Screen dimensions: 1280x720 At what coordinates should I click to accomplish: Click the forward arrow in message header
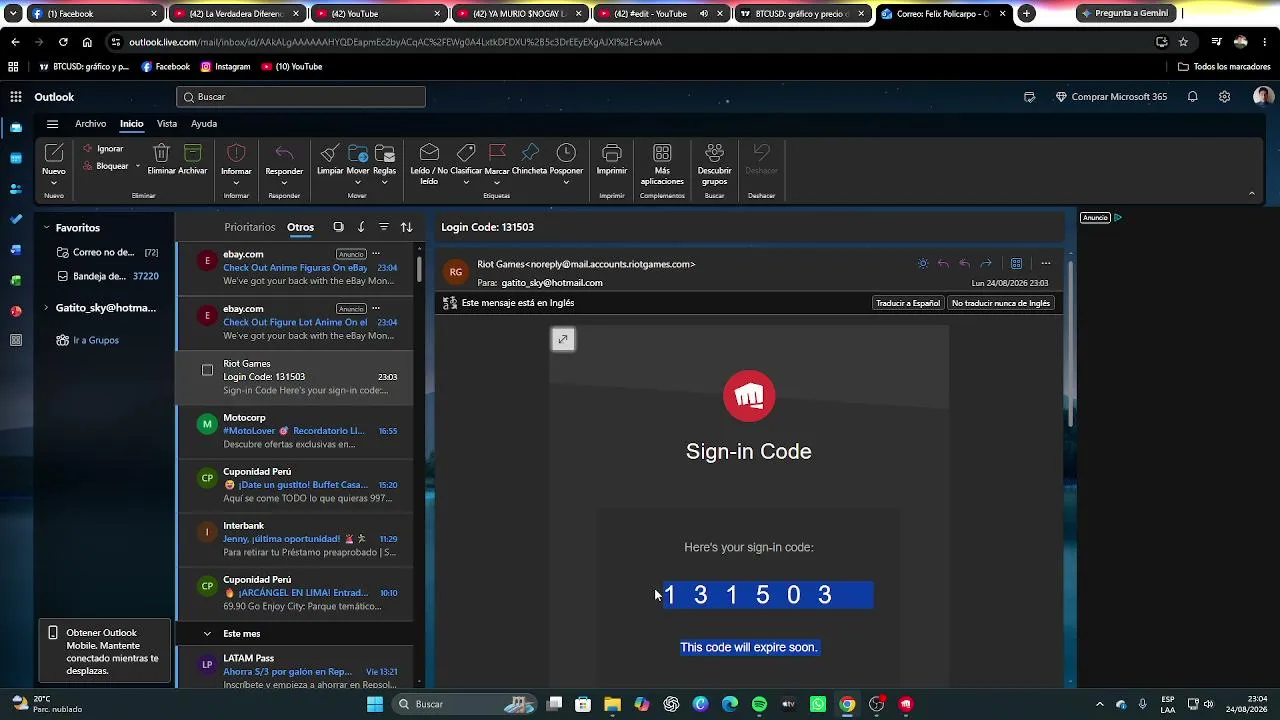tap(986, 264)
